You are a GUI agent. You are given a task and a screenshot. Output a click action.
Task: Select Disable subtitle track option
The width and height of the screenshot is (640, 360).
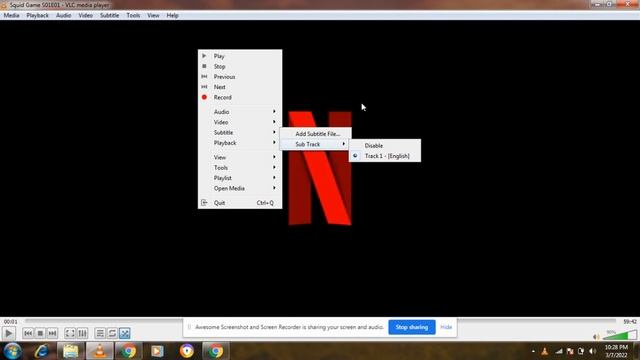point(385,145)
